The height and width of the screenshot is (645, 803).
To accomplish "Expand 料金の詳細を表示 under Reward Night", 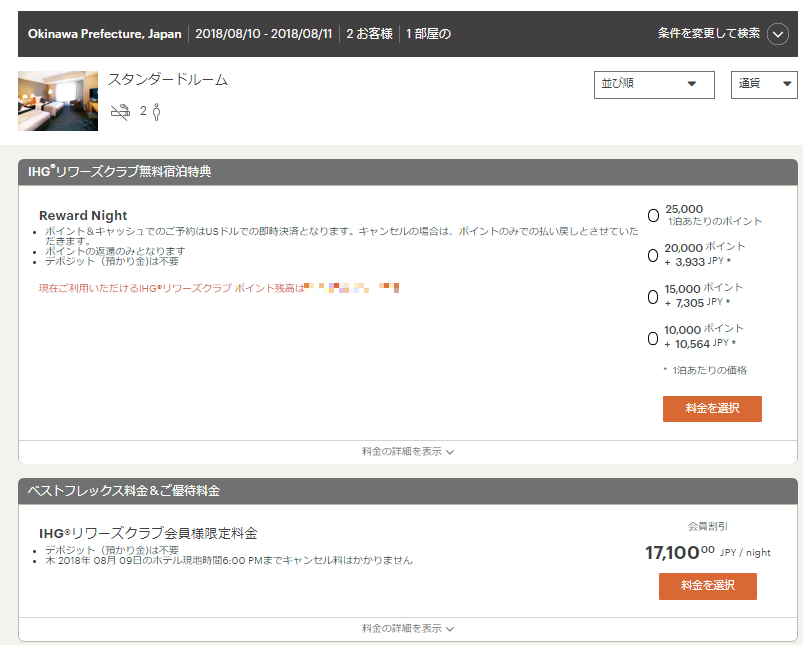I will (408, 452).
